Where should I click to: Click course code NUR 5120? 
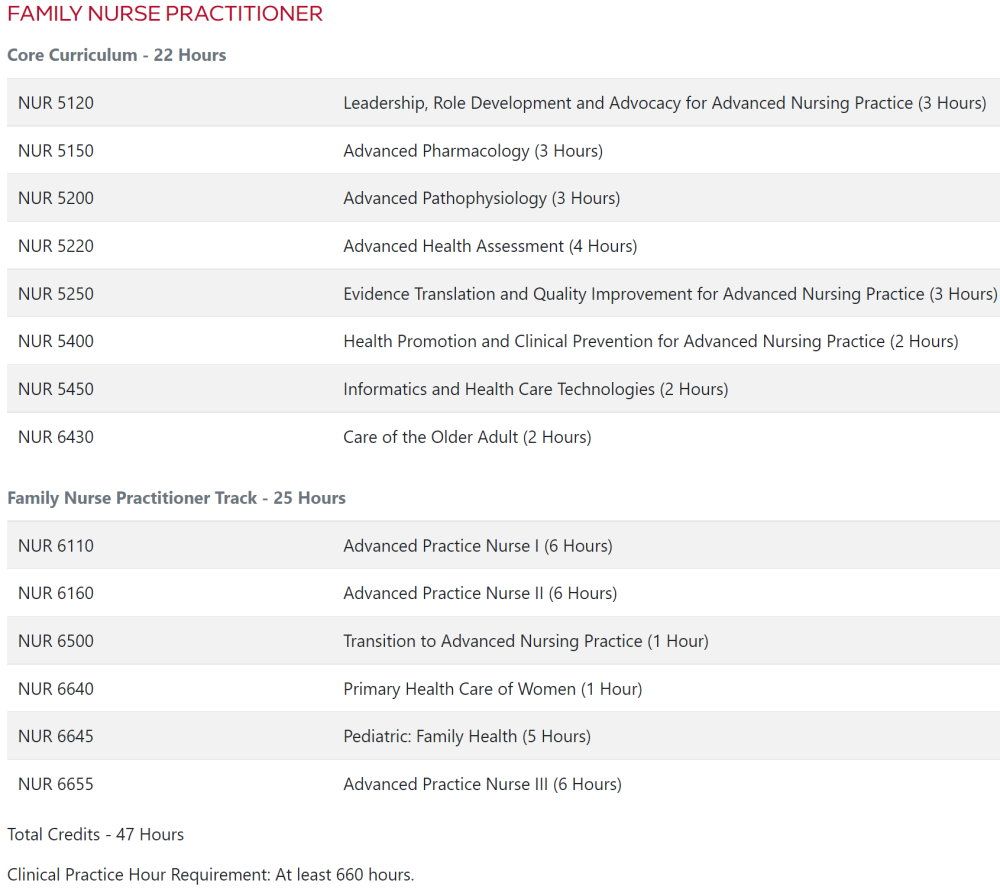[56, 103]
